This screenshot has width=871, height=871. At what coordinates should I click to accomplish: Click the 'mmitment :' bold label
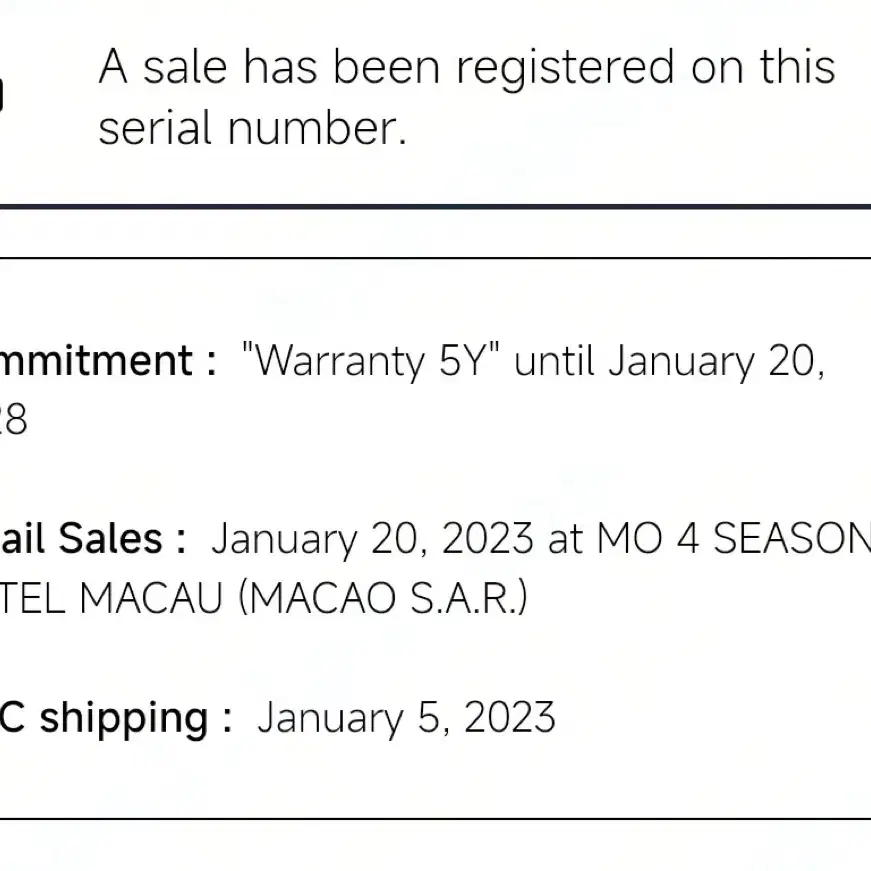[x=108, y=361]
